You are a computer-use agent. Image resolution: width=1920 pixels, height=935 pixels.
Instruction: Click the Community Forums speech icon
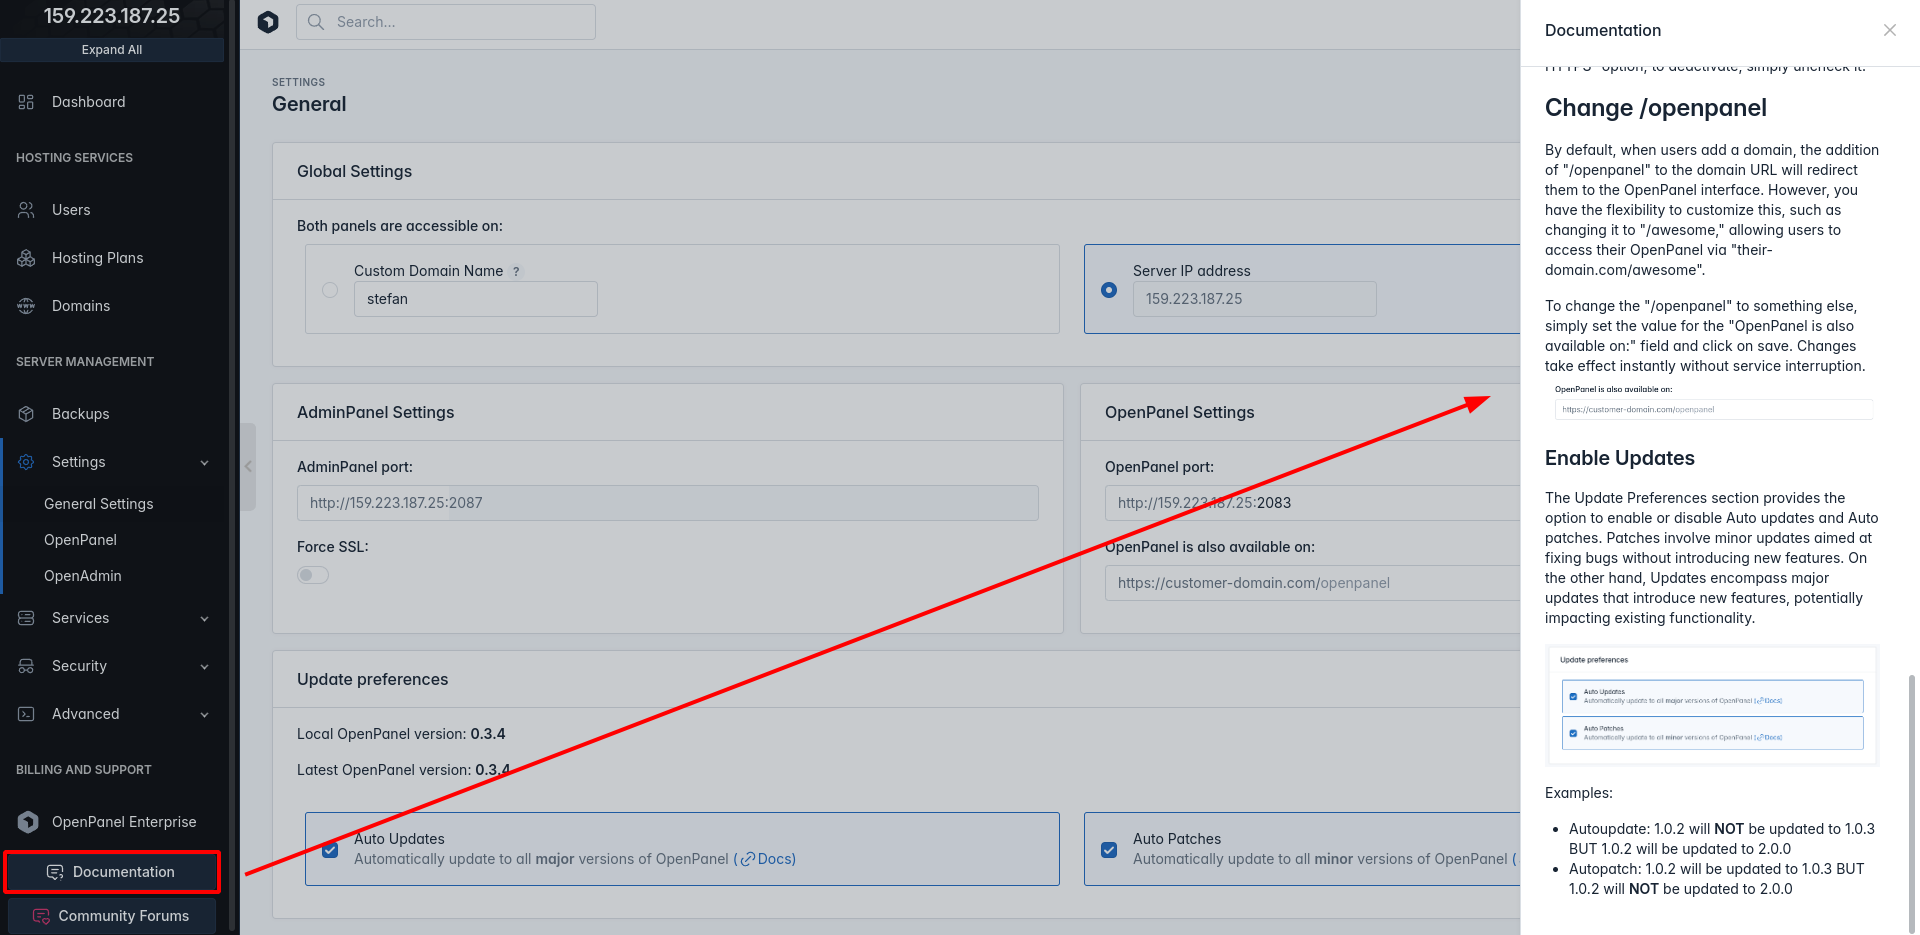point(41,916)
